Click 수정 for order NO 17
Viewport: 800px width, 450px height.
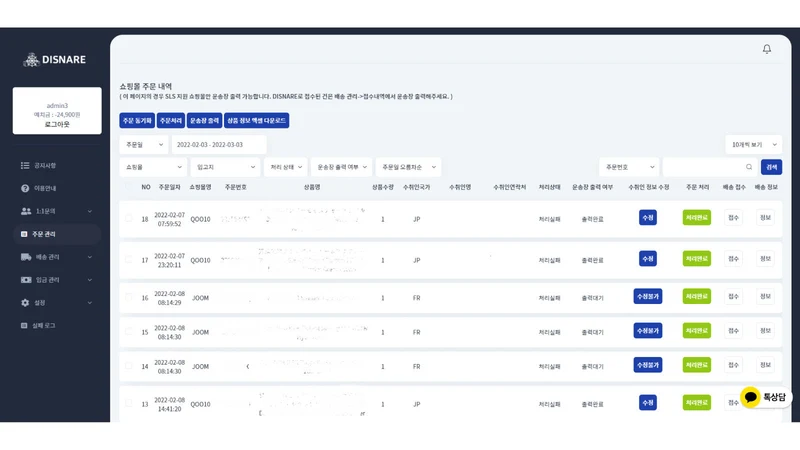point(647,259)
